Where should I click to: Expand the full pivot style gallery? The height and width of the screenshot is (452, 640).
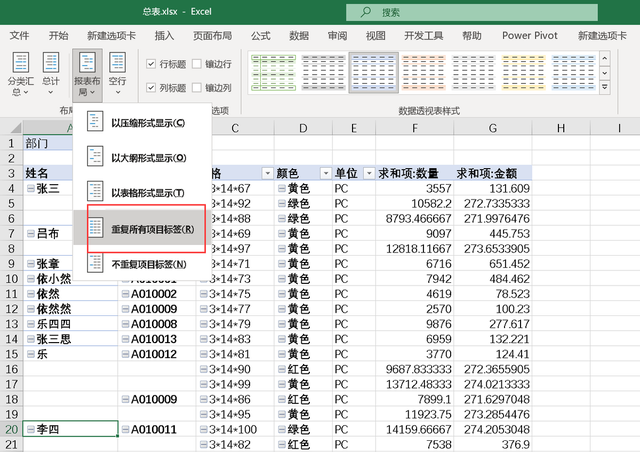pos(604,87)
